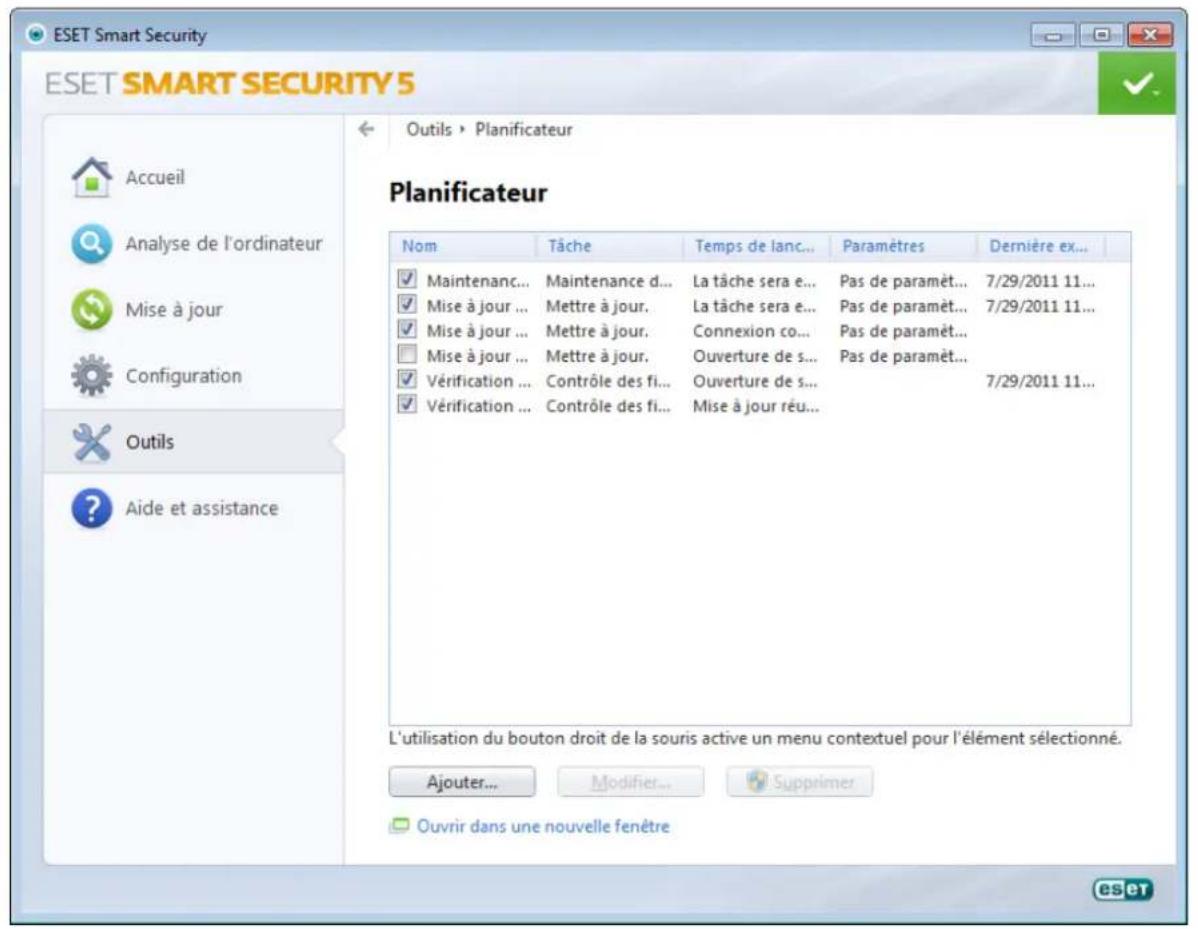Click the ESET logo at bottom right
Image resolution: width=1198 pixels, height=929 pixels.
click(1122, 889)
